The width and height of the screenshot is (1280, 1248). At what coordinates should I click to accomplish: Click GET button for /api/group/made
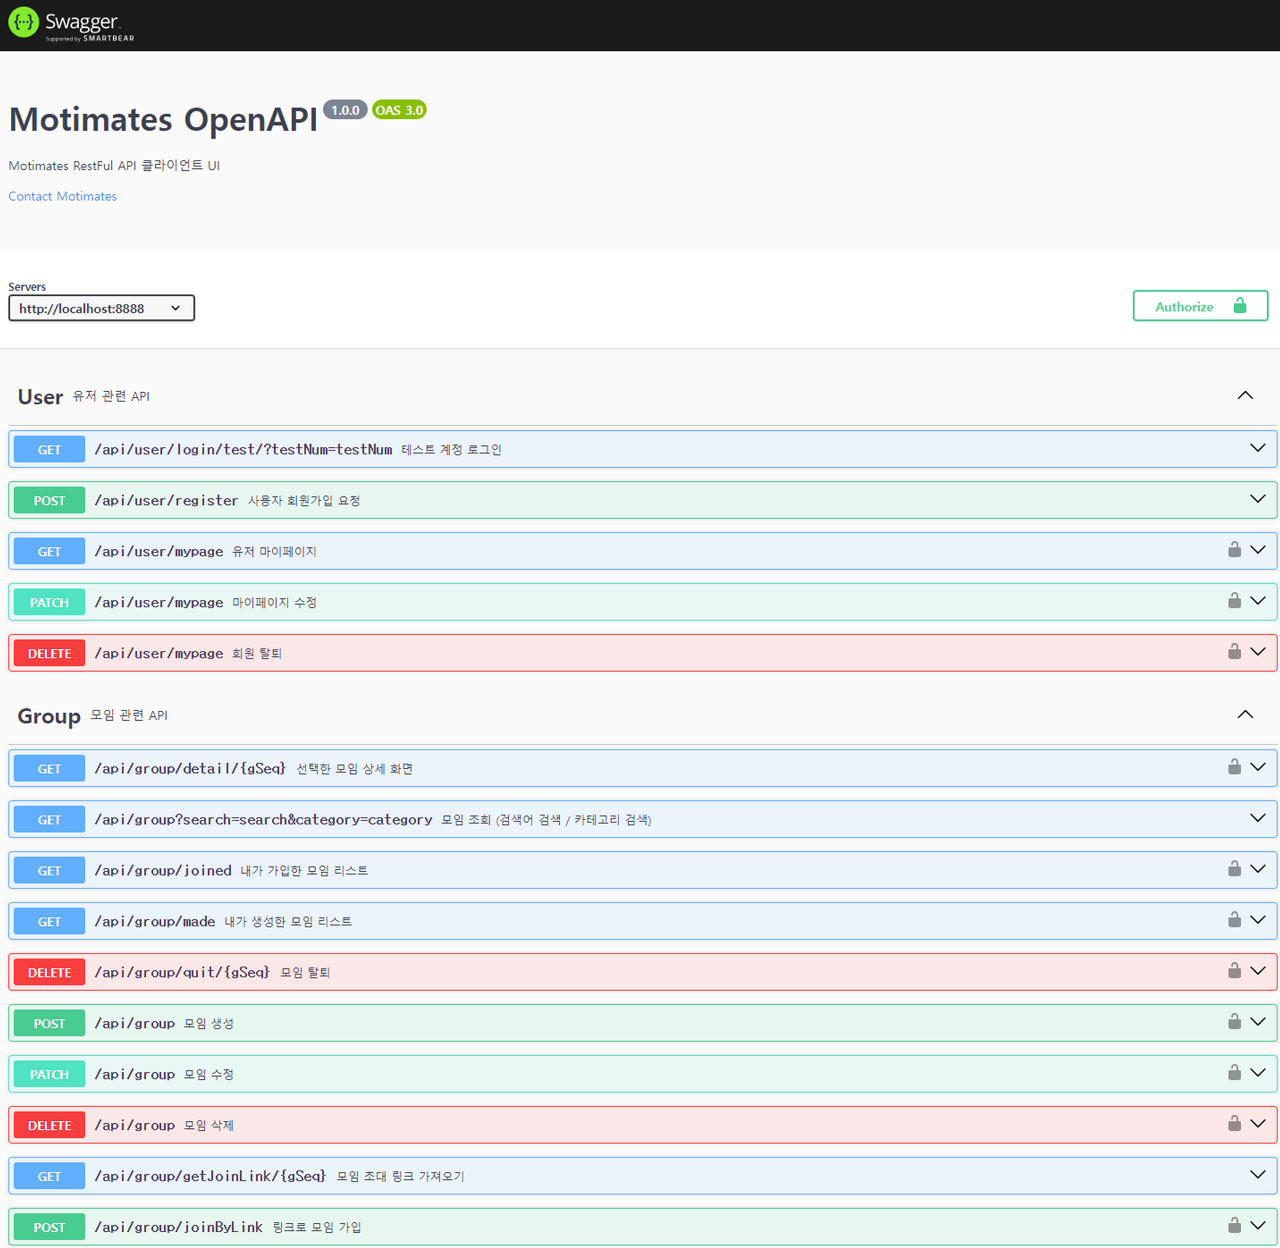pyautogui.click(x=49, y=922)
